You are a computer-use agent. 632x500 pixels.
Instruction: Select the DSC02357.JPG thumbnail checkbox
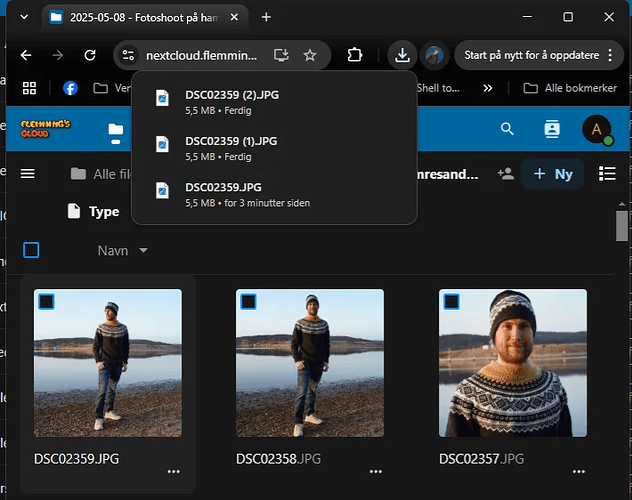point(451,301)
